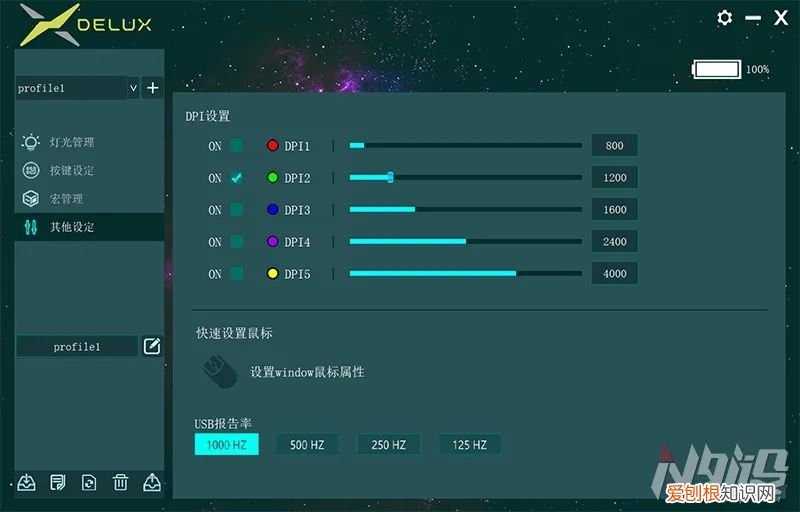
Task: Minimize the Delux window
Action: (x=753, y=18)
